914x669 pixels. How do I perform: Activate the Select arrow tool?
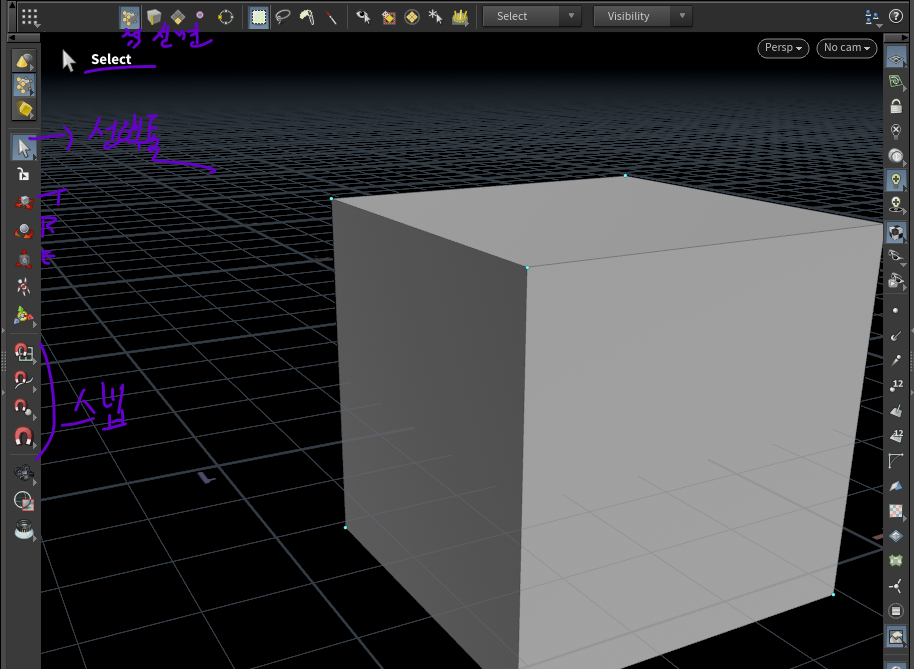pos(24,147)
